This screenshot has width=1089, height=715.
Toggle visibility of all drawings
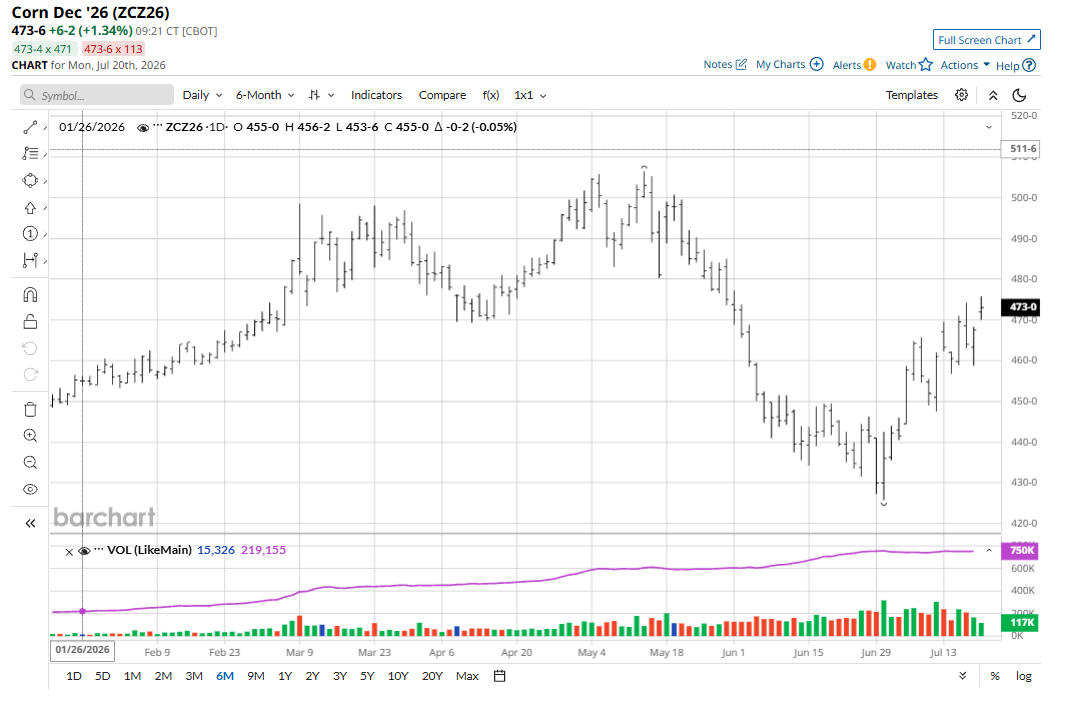pyautogui.click(x=30, y=489)
